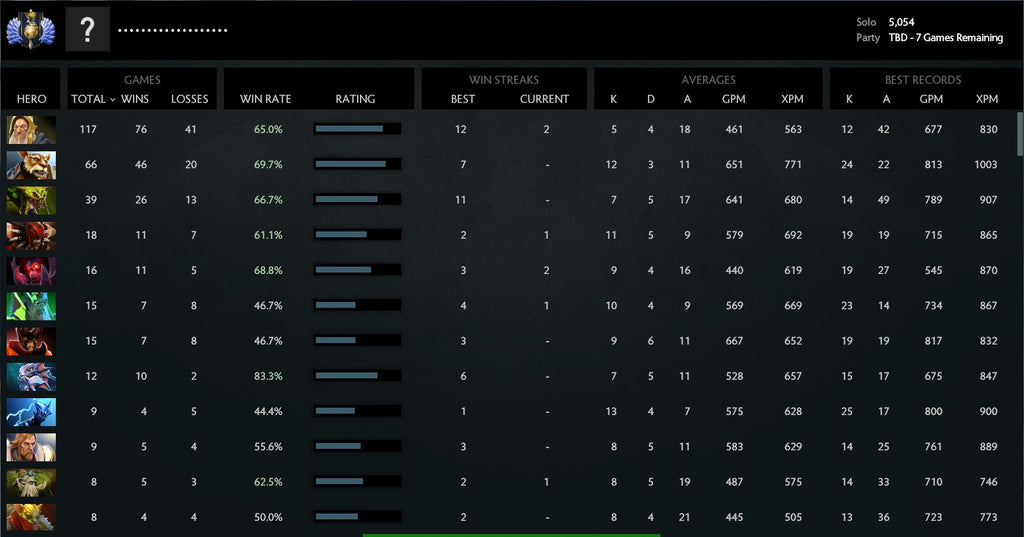Viewport: 1024px width, 537px height.
Task: Click hero portrait with 83.3% win rate
Action: [x=31, y=376]
